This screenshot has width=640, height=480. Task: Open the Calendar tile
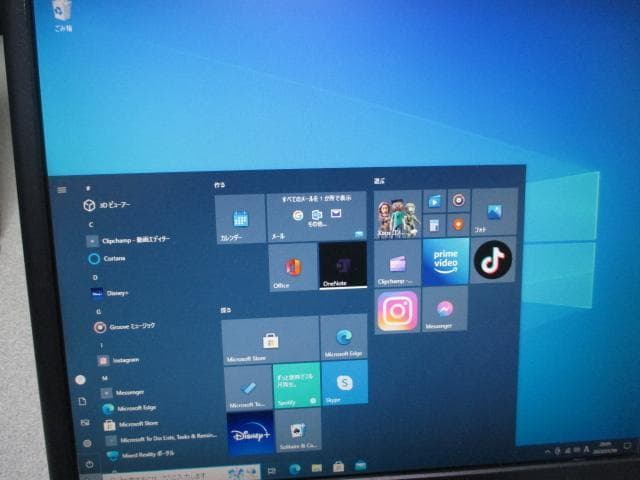coord(240,220)
